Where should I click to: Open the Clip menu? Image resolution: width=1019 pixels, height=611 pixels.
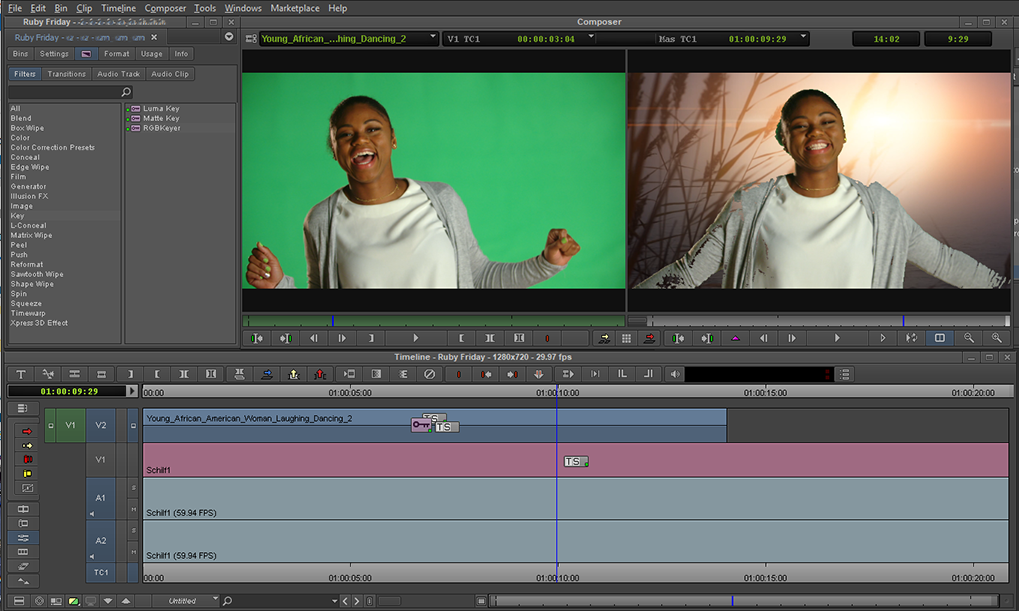pyautogui.click(x=84, y=7)
